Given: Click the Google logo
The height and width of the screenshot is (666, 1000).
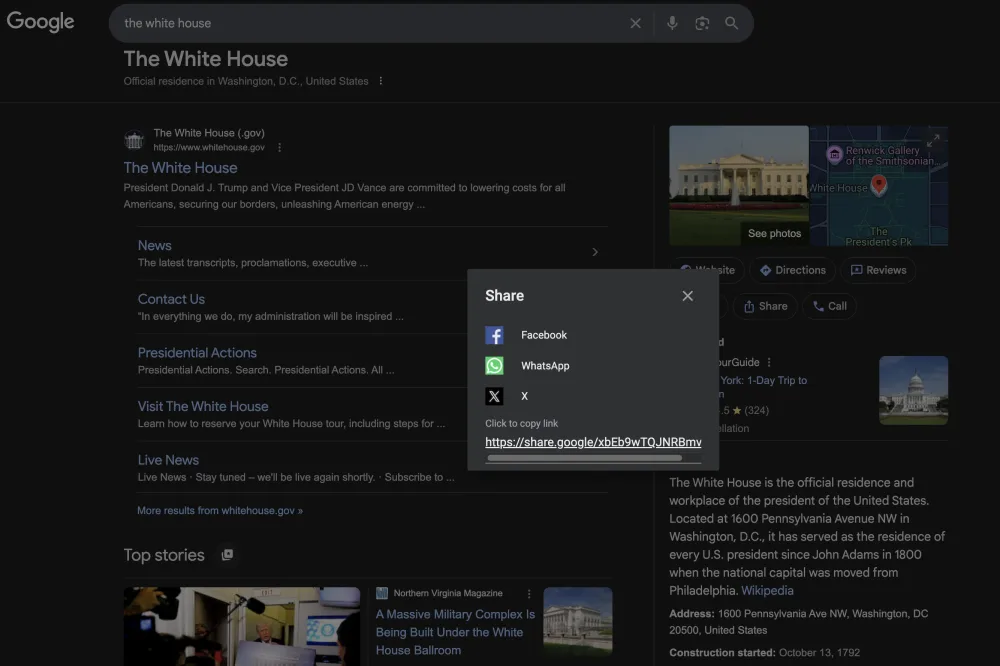Looking at the screenshot, I should 40,22.
